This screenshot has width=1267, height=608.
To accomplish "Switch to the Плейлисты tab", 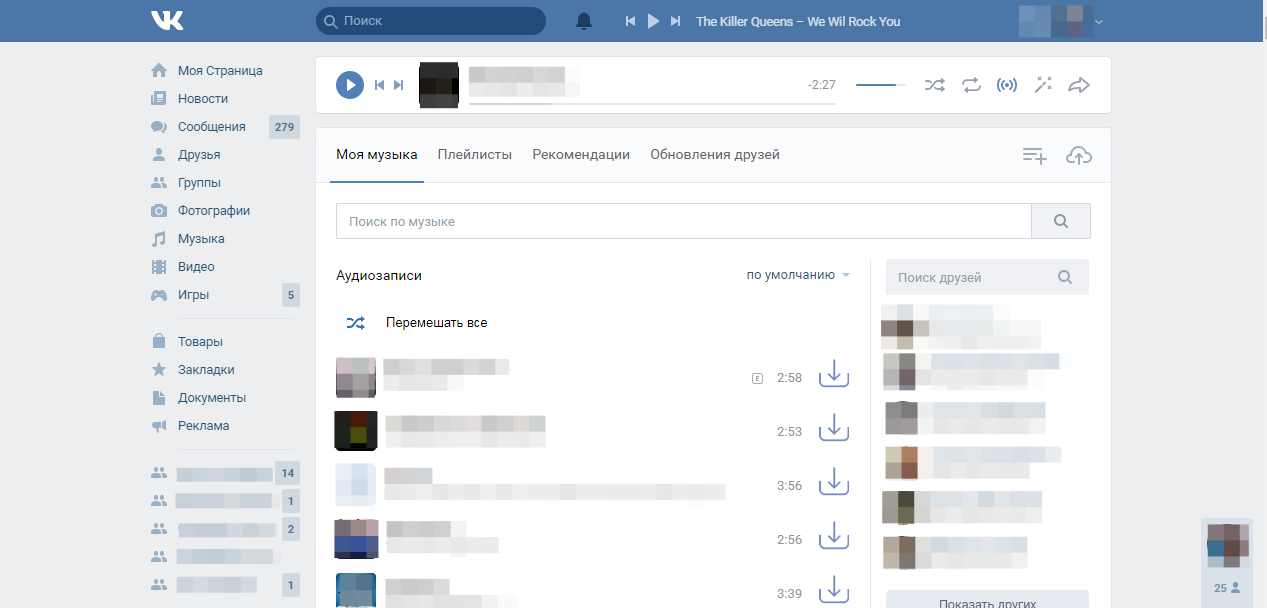I will point(474,154).
